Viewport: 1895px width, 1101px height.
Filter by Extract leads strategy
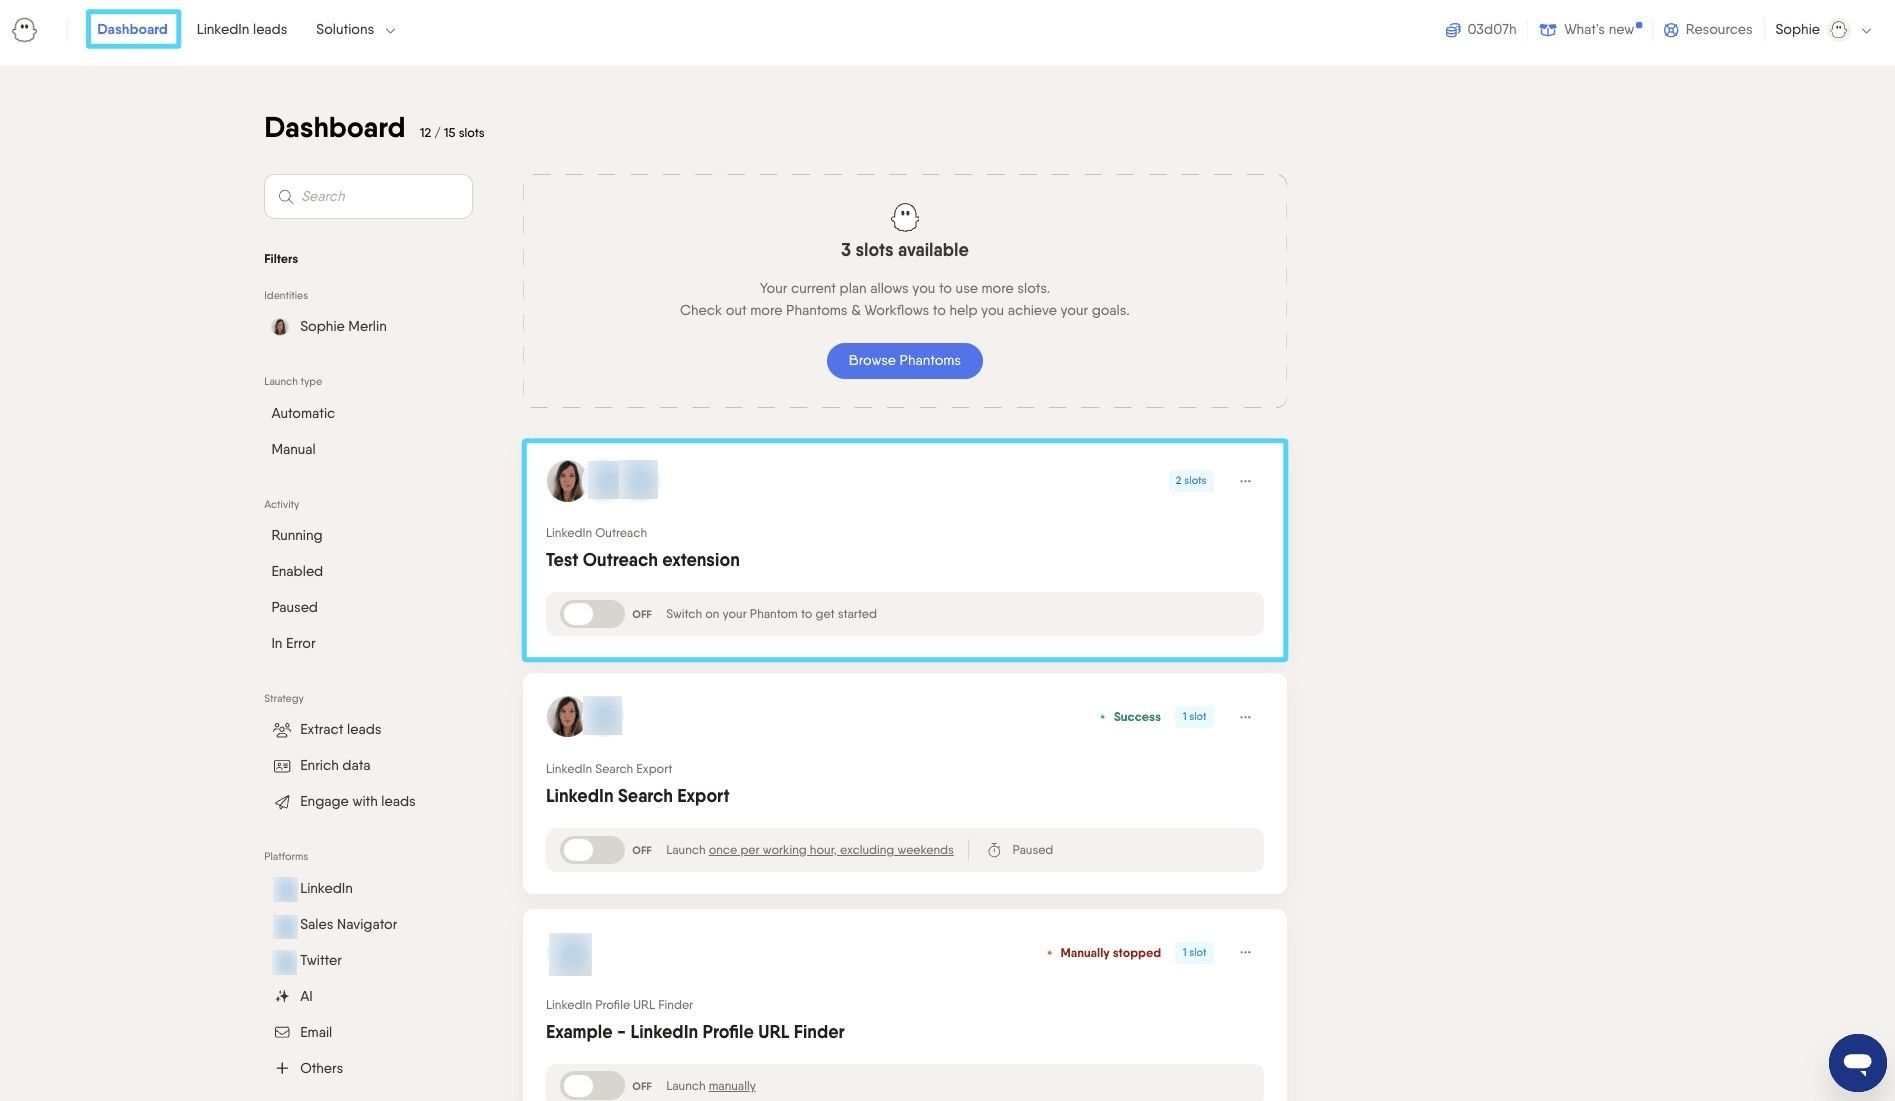(327, 730)
